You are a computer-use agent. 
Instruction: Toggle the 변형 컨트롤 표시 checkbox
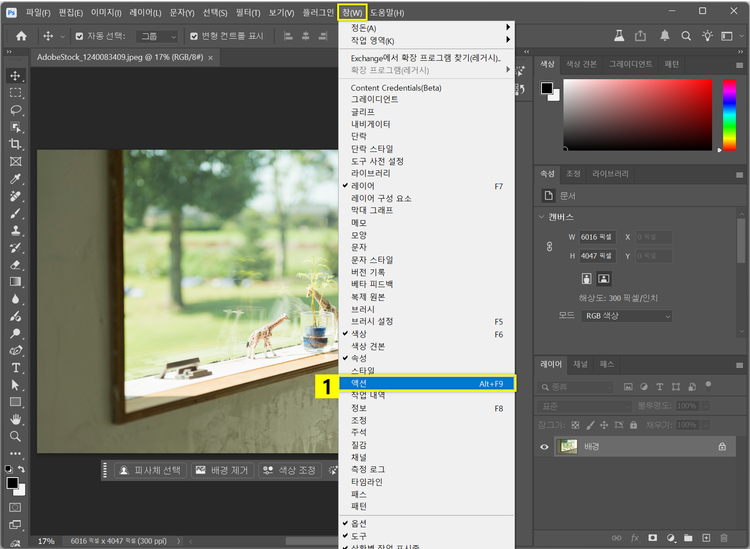(x=194, y=36)
